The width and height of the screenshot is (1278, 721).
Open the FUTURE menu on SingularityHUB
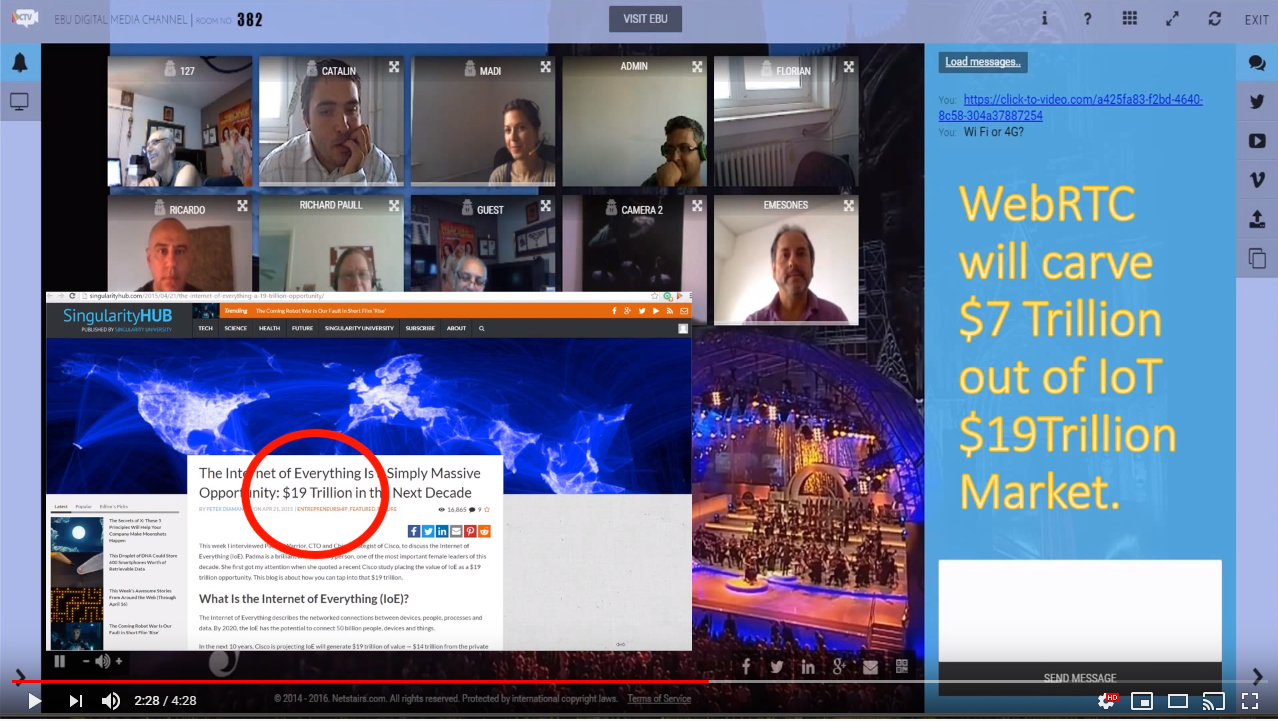point(302,328)
